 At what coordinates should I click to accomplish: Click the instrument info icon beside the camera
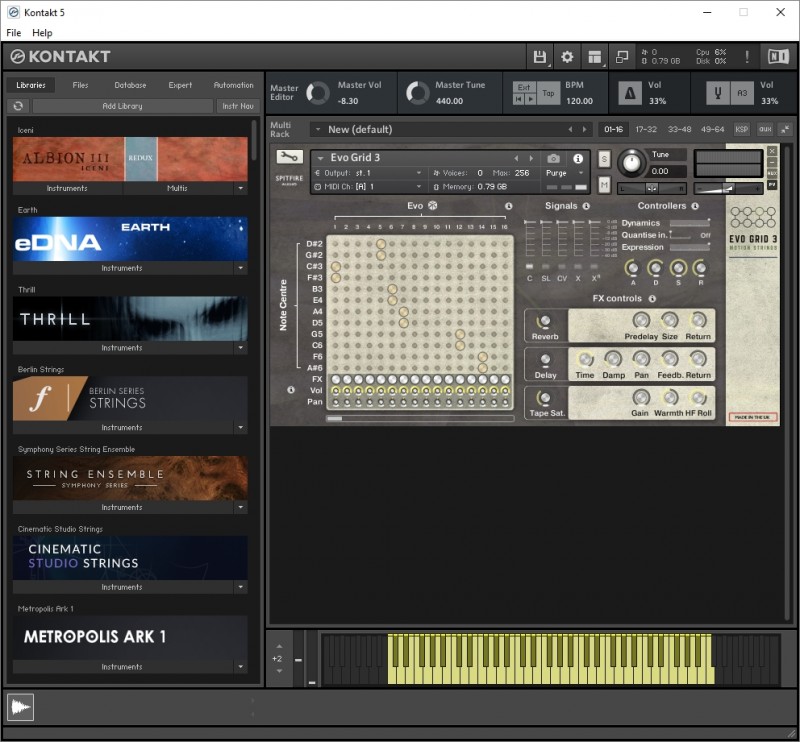(x=578, y=159)
